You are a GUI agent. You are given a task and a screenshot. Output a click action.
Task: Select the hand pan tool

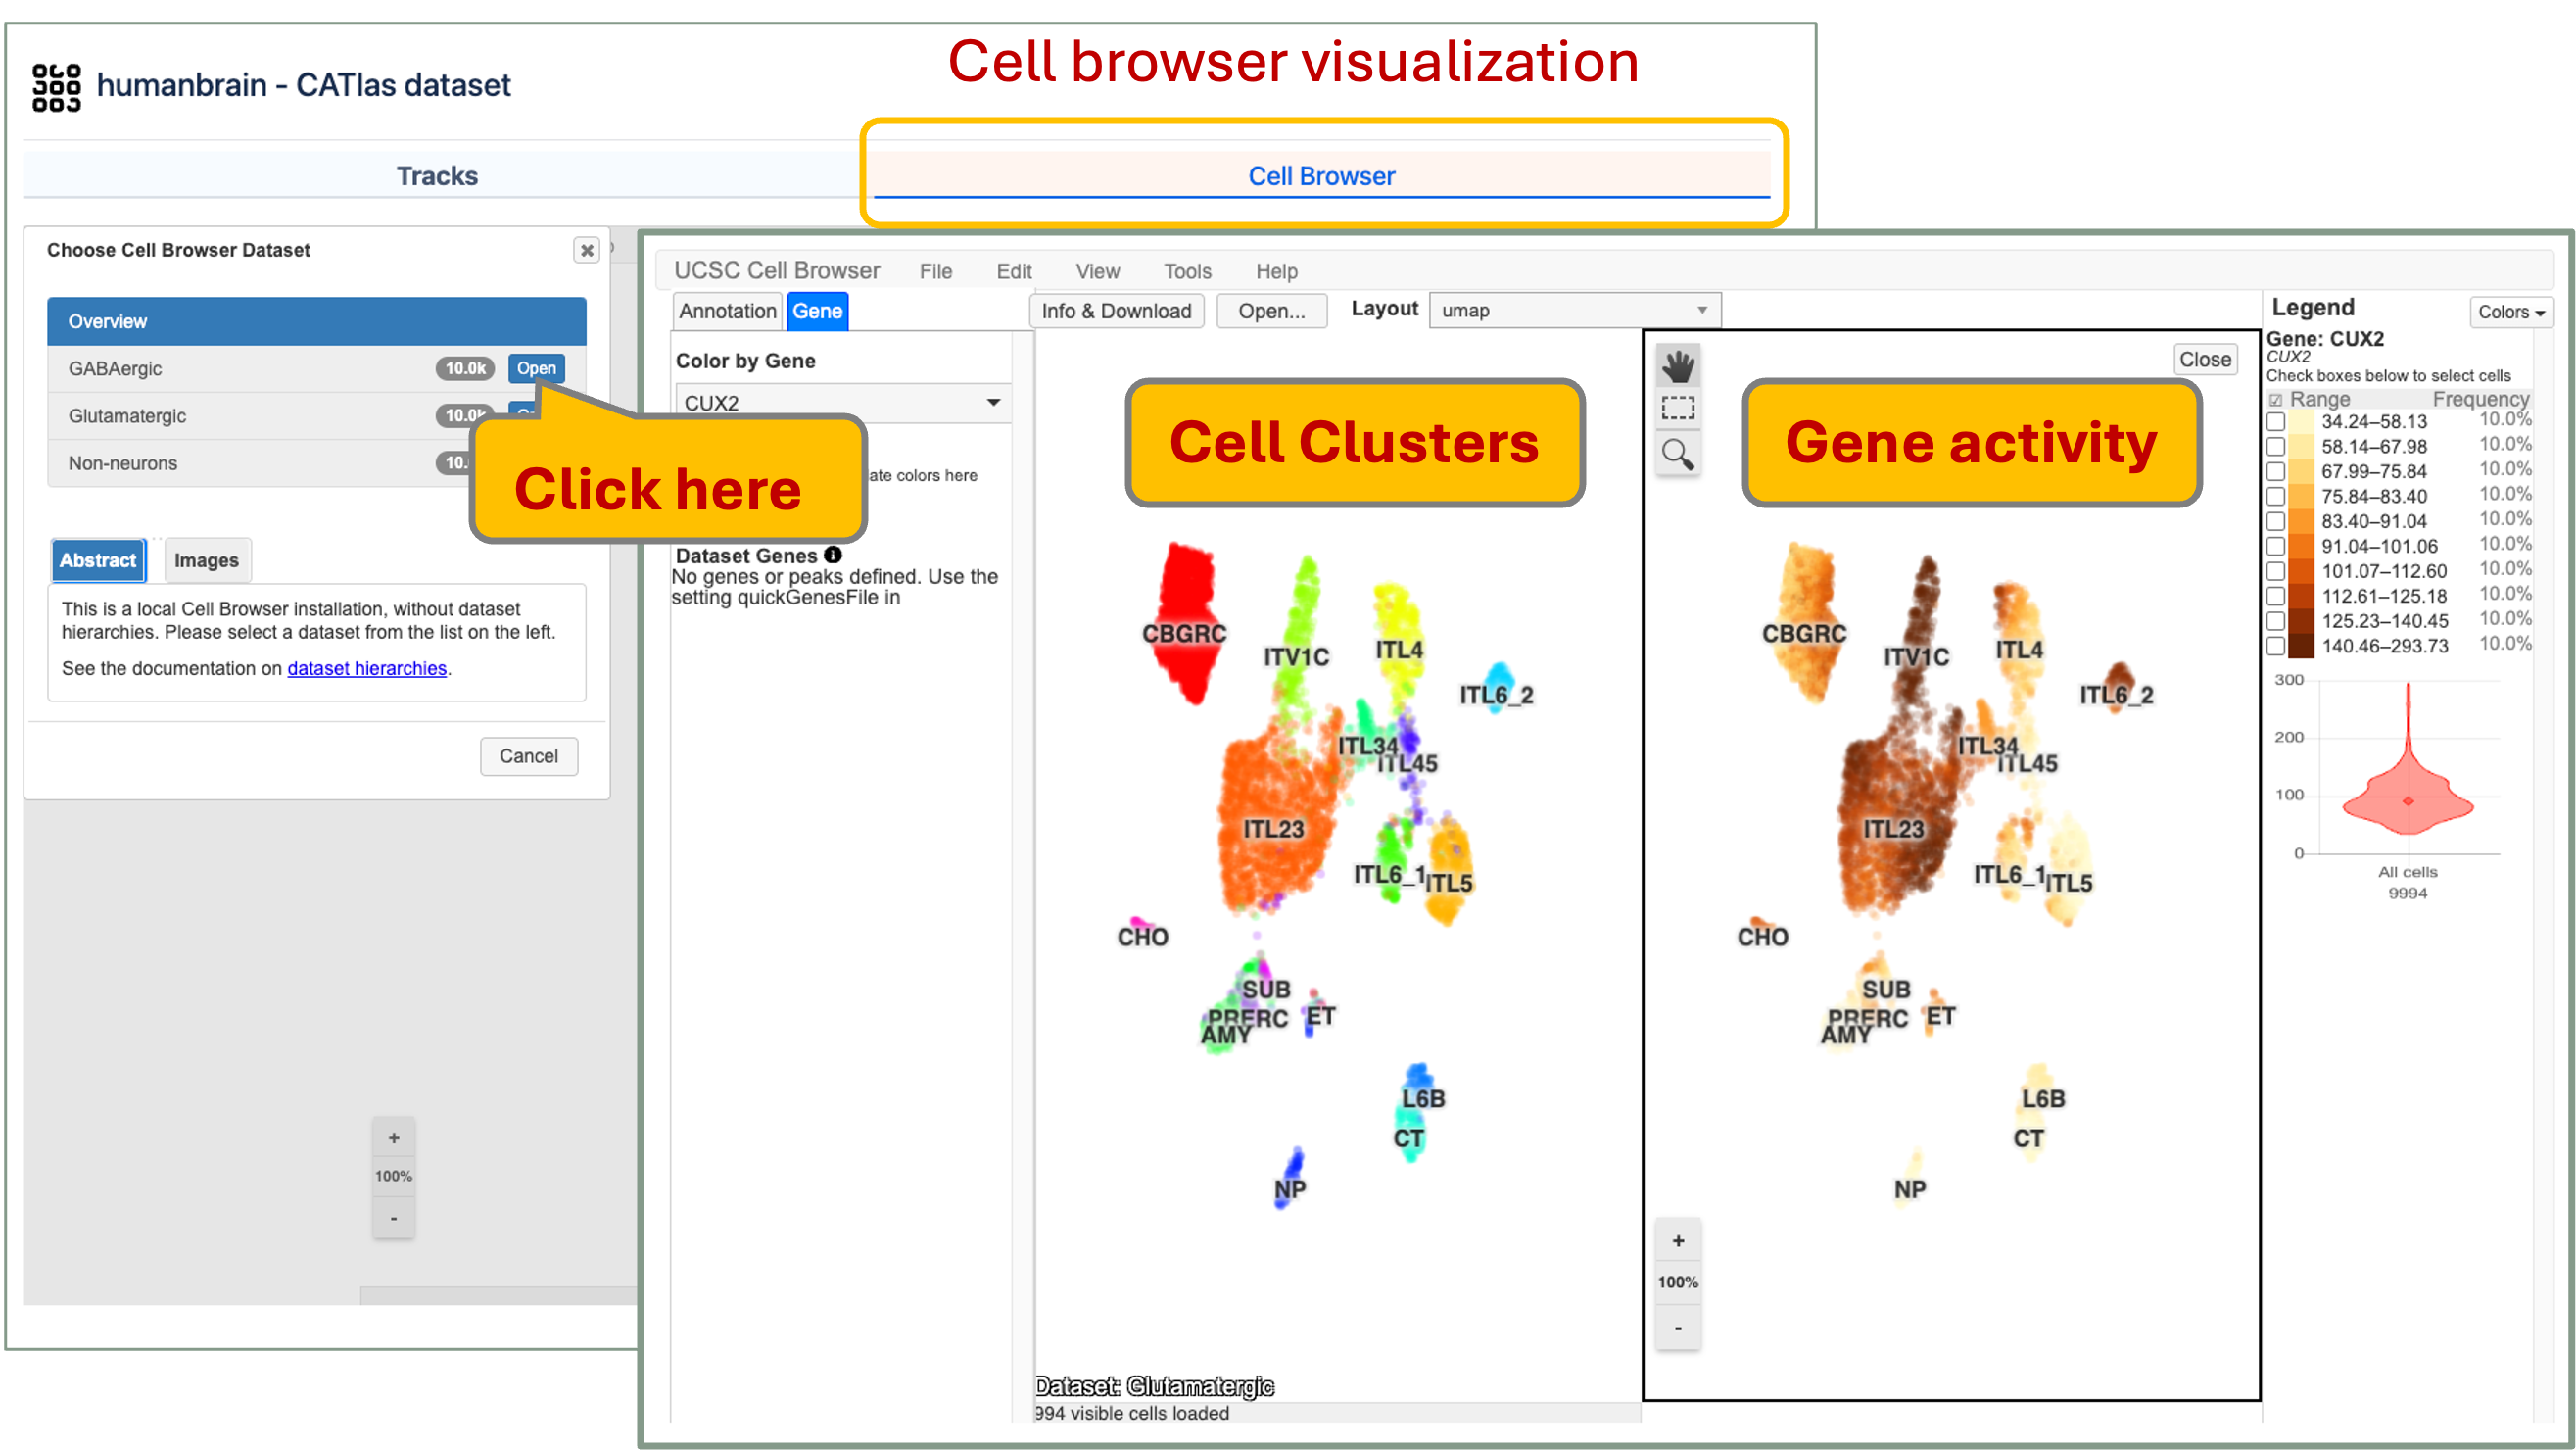(1677, 366)
